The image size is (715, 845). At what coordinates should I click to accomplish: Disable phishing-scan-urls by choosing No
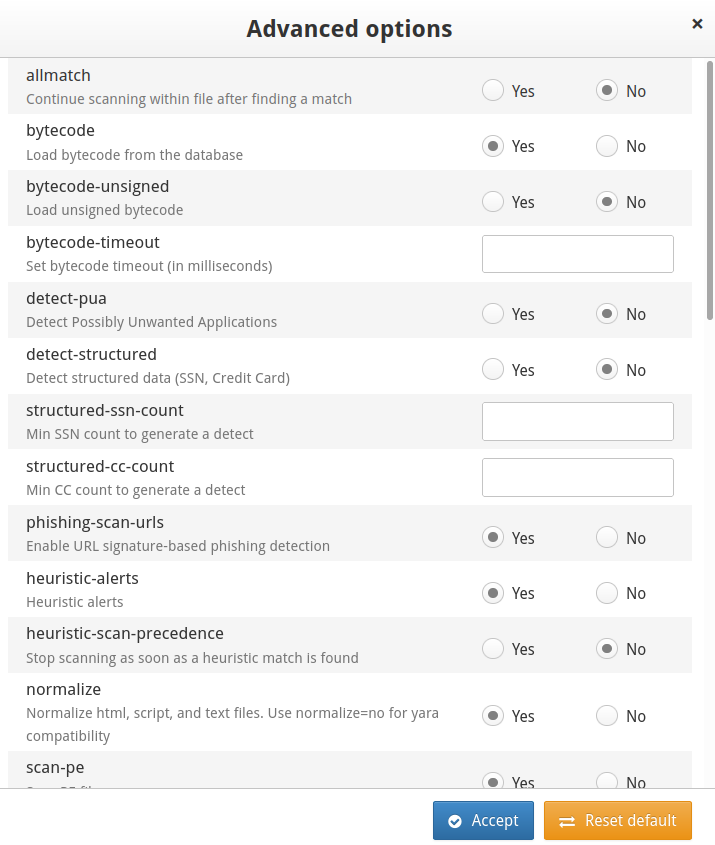tap(607, 538)
